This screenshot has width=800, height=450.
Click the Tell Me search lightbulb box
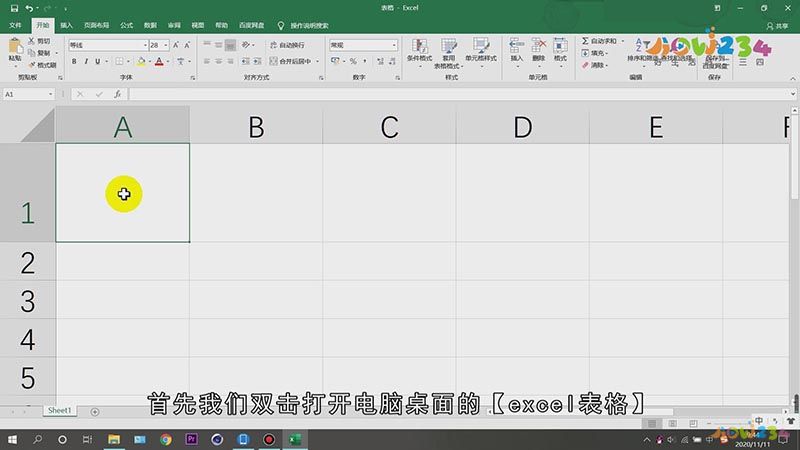303,25
